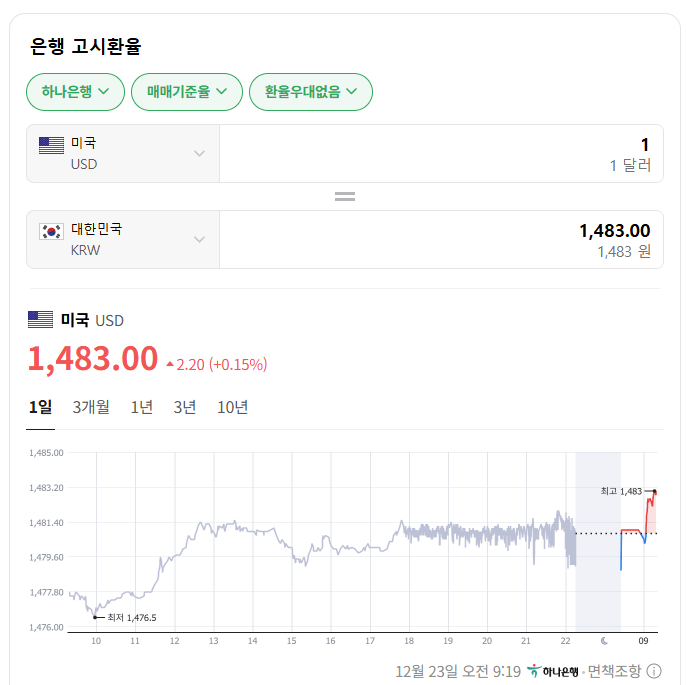686x685 pixels.
Task: Expand the 대한민국 KRW currency chevron
Action: (199, 240)
